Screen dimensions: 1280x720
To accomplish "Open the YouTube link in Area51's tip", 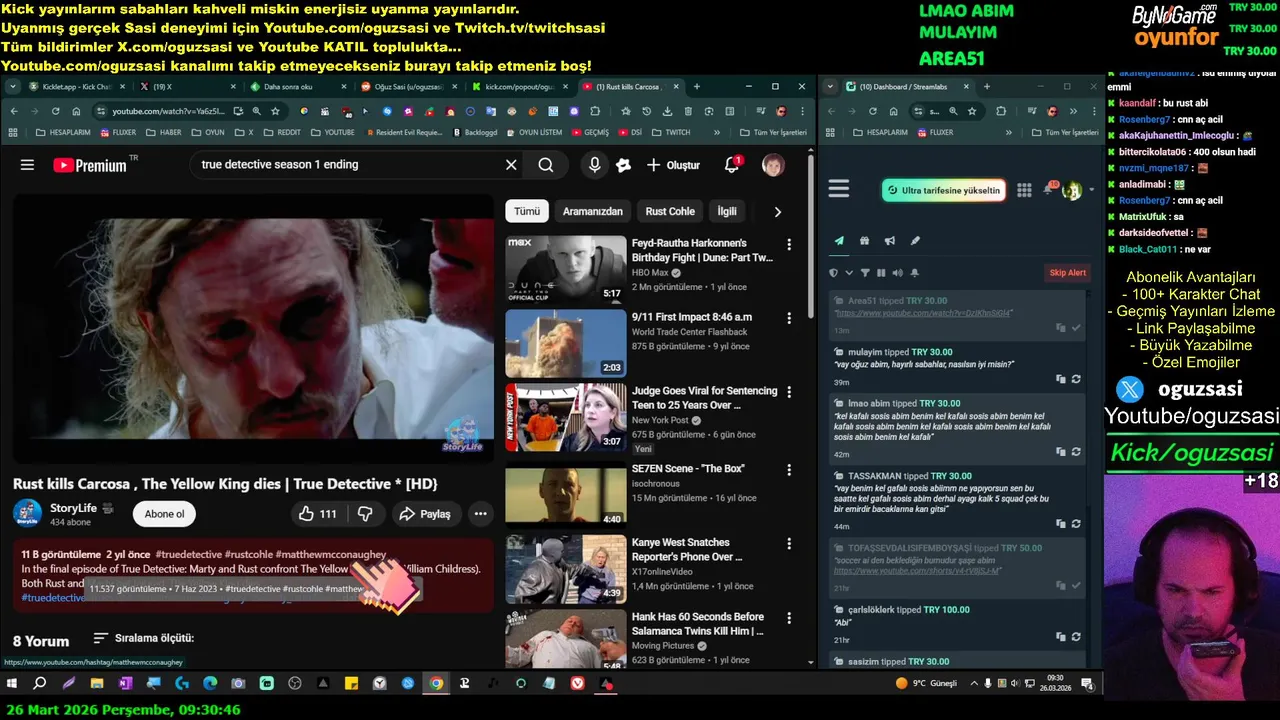I will pyautogui.click(x=924, y=314).
